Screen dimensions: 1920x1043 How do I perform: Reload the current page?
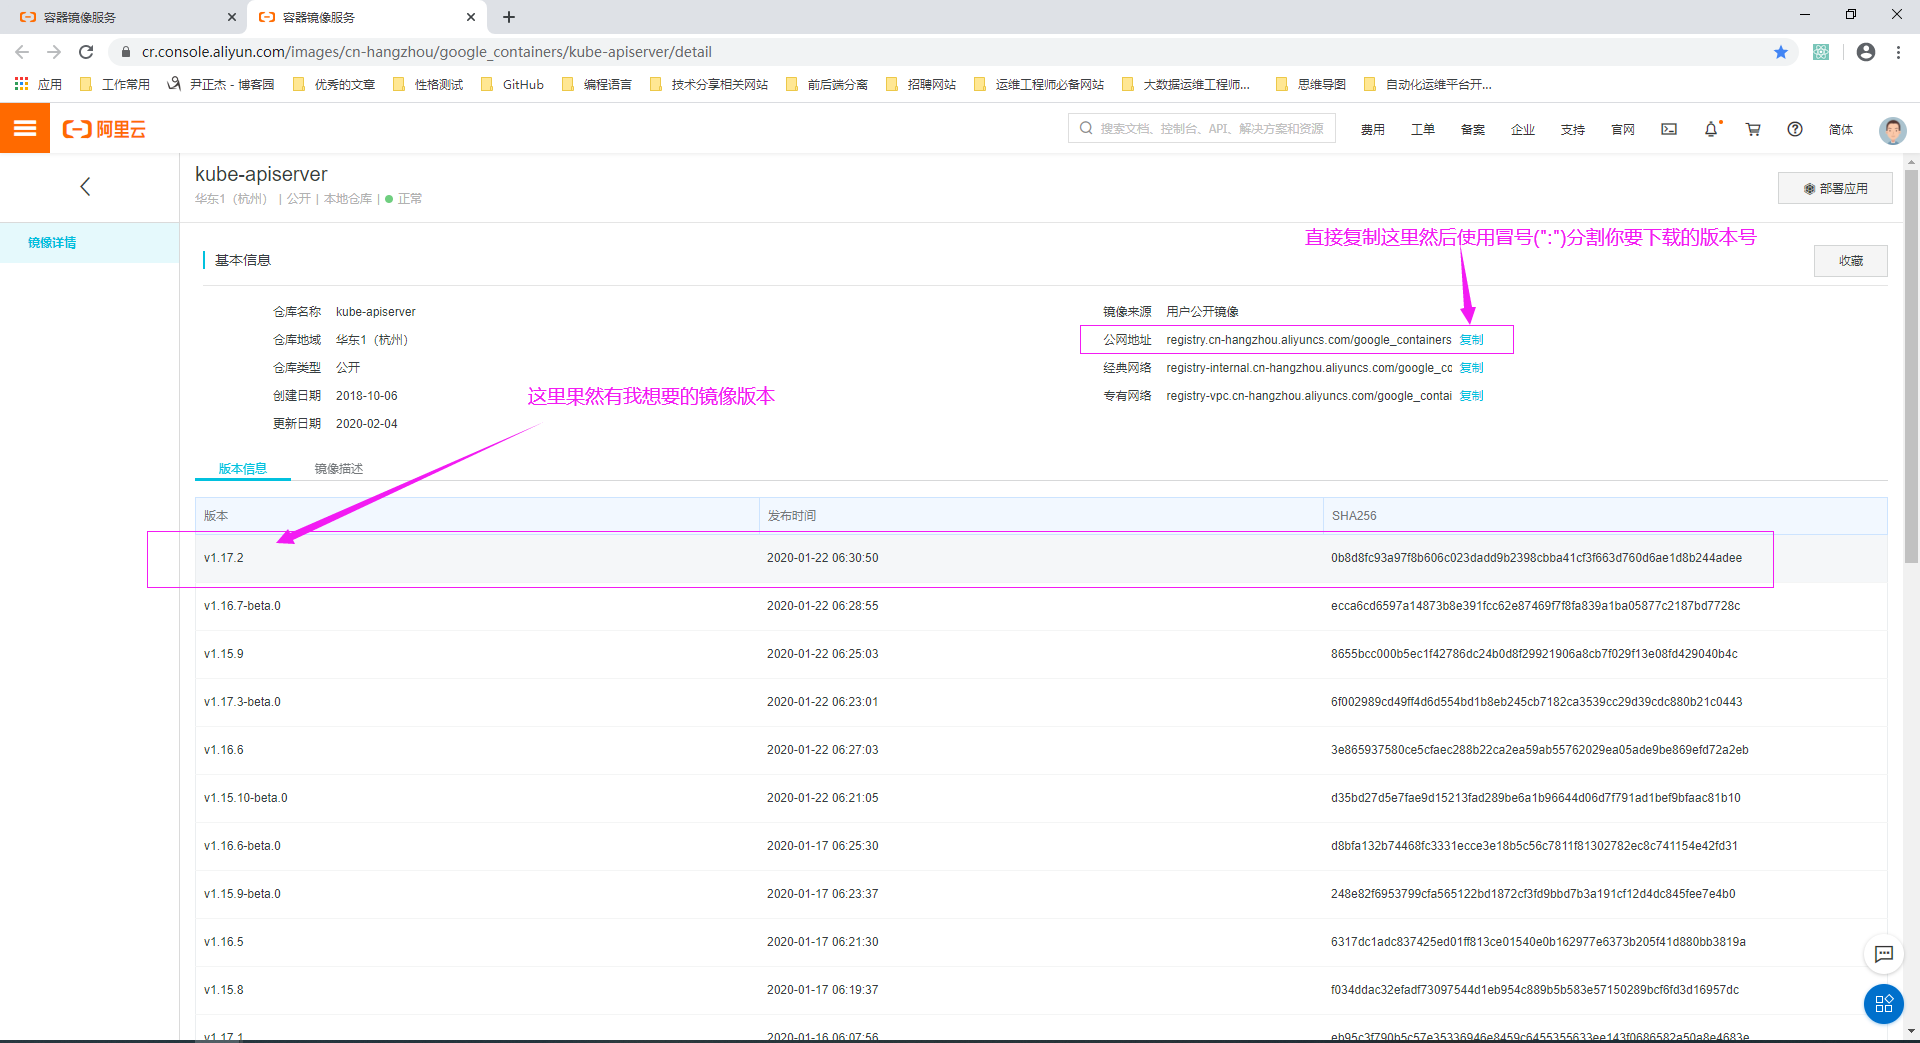[x=86, y=52]
